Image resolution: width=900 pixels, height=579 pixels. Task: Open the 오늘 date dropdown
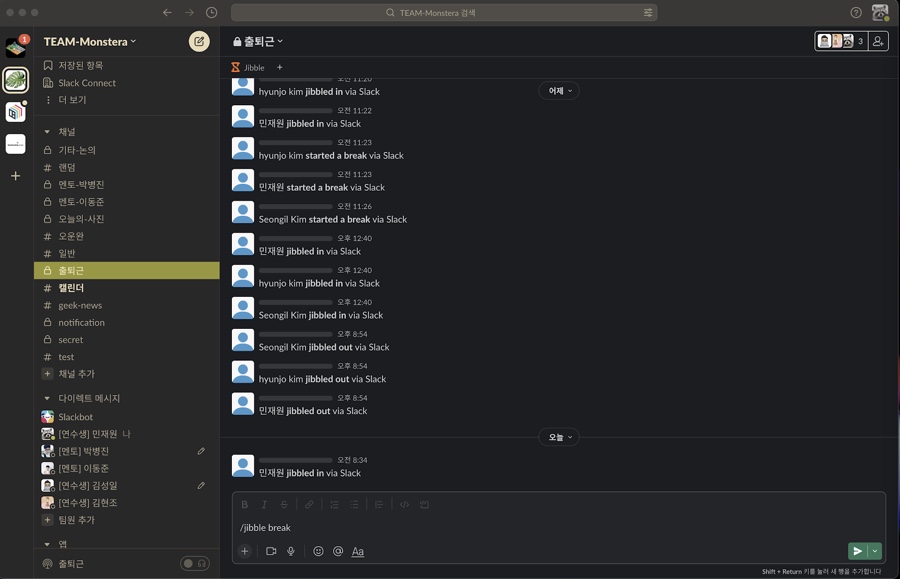click(x=558, y=437)
